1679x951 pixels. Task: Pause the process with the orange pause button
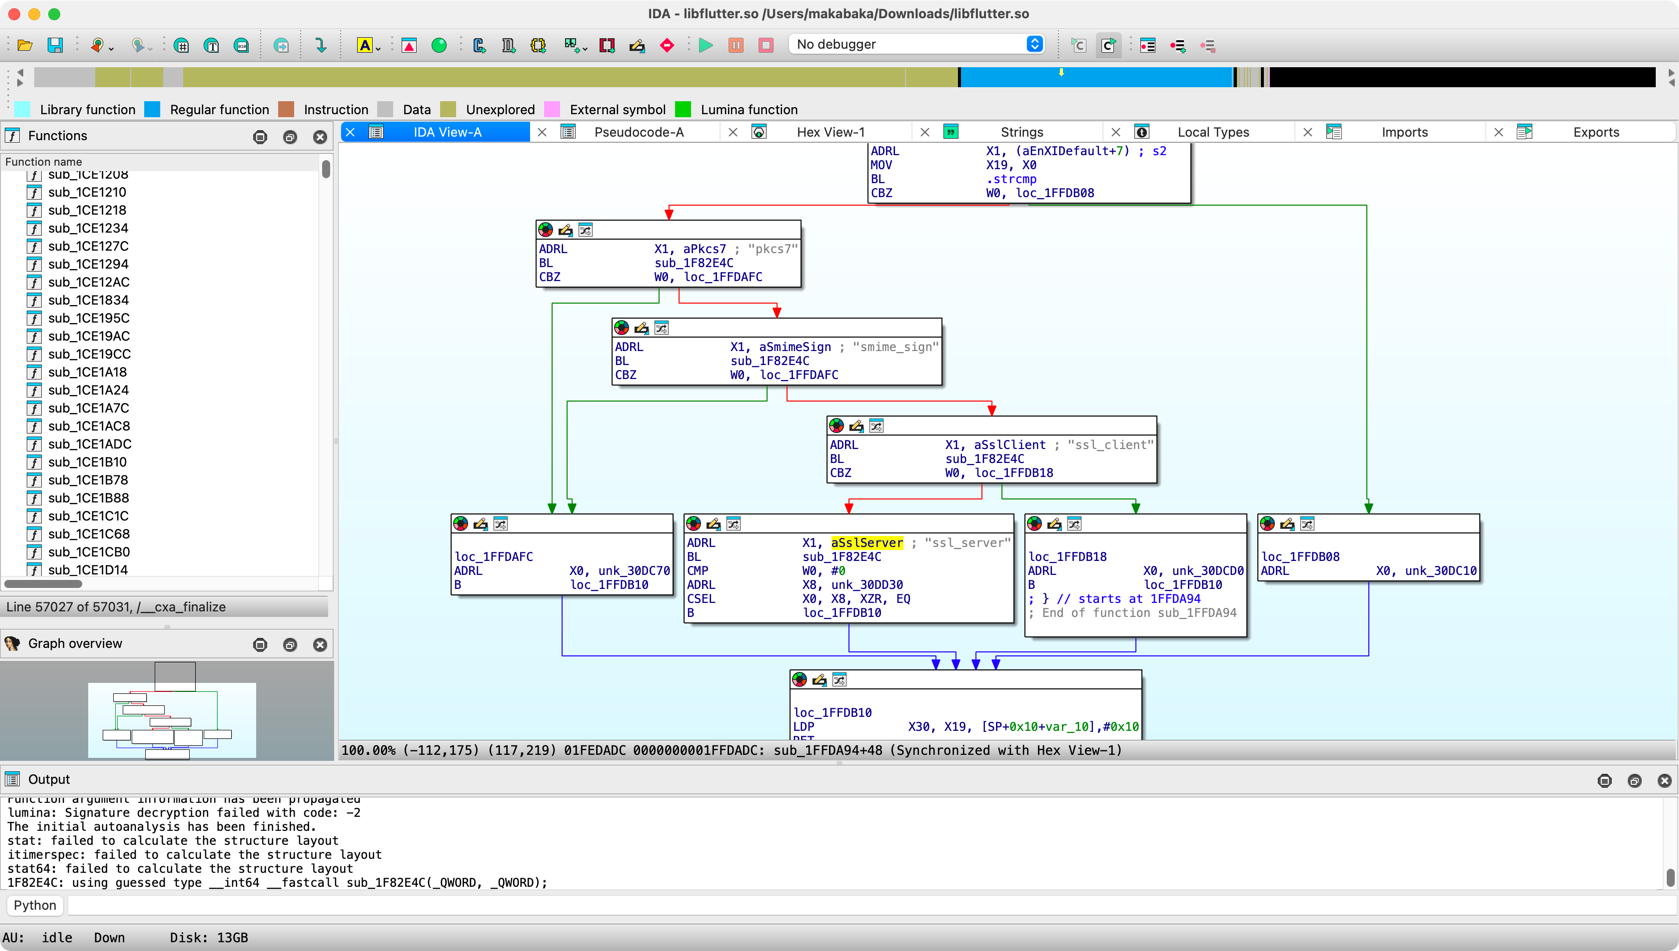[x=736, y=45]
